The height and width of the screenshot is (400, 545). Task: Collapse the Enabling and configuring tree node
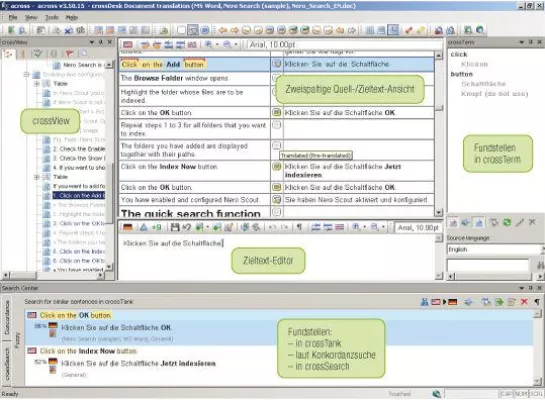[x=26, y=74]
